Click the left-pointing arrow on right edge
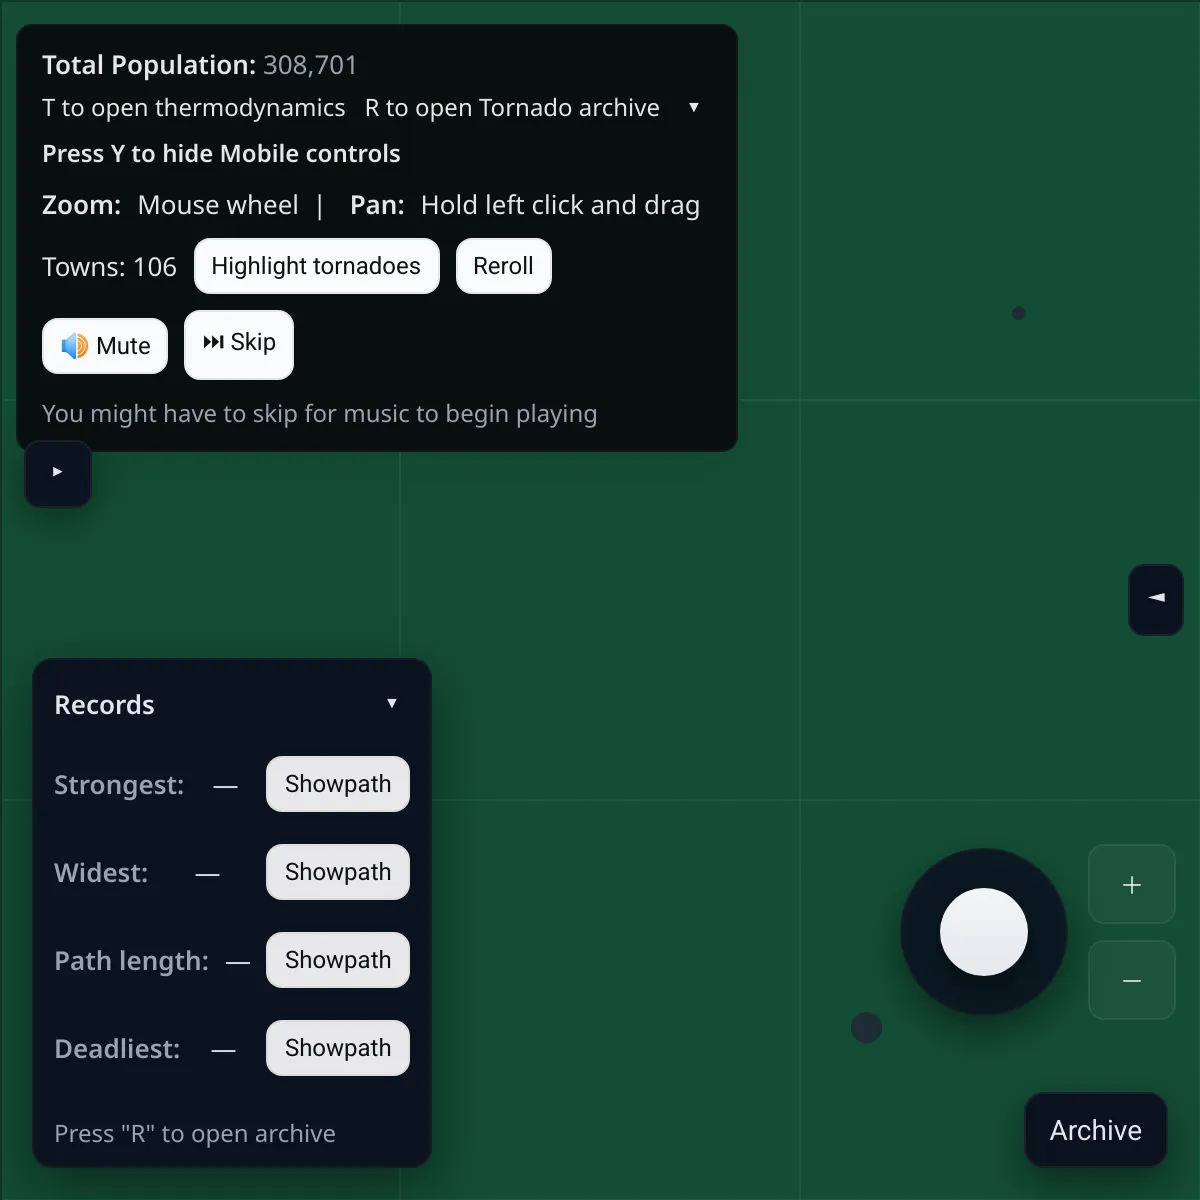The image size is (1200, 1200). pos(1156,598)
